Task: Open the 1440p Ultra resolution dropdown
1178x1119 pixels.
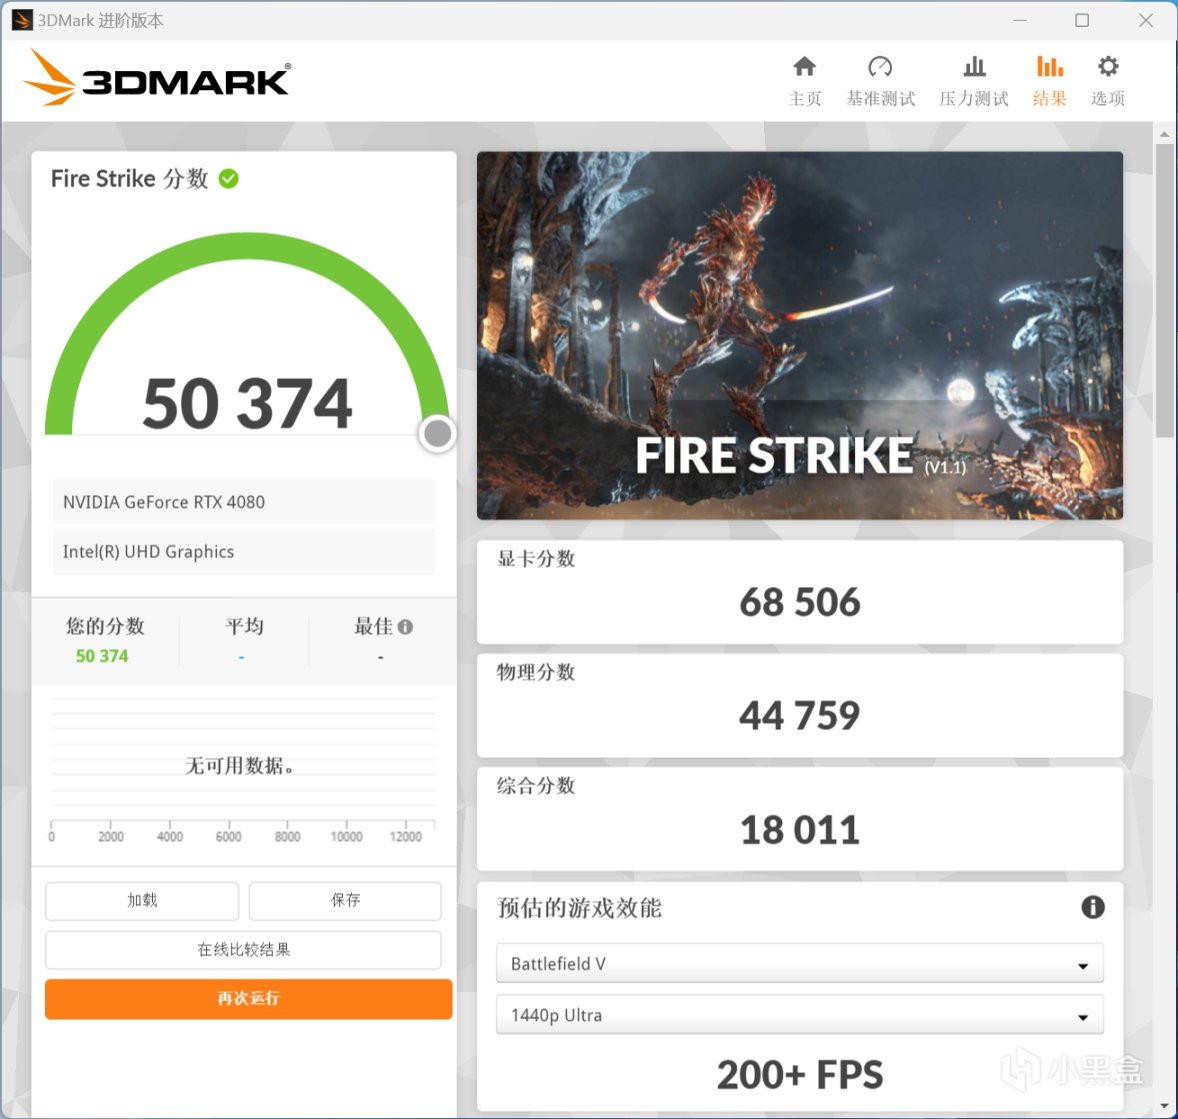Action: coord(800,1015)
